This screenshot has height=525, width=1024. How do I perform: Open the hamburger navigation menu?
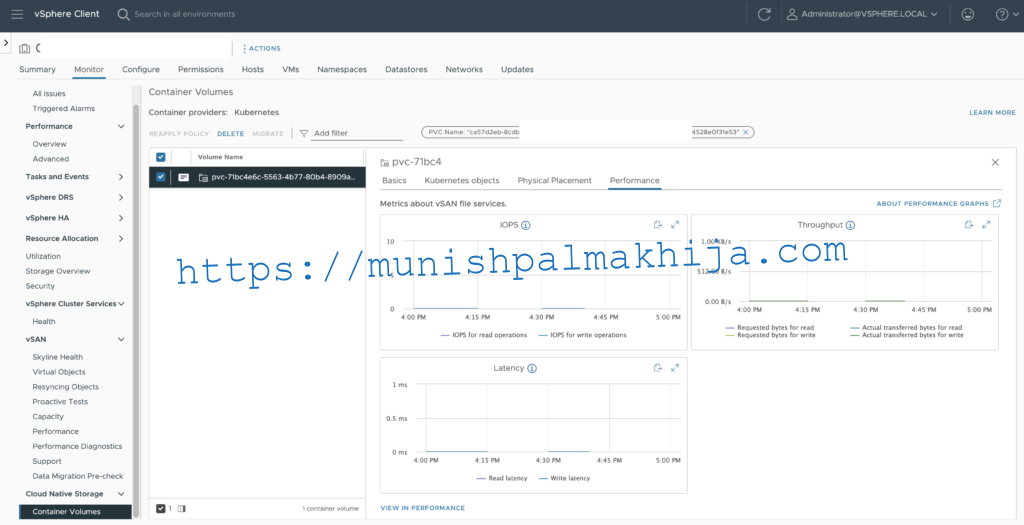coord(17,14)
